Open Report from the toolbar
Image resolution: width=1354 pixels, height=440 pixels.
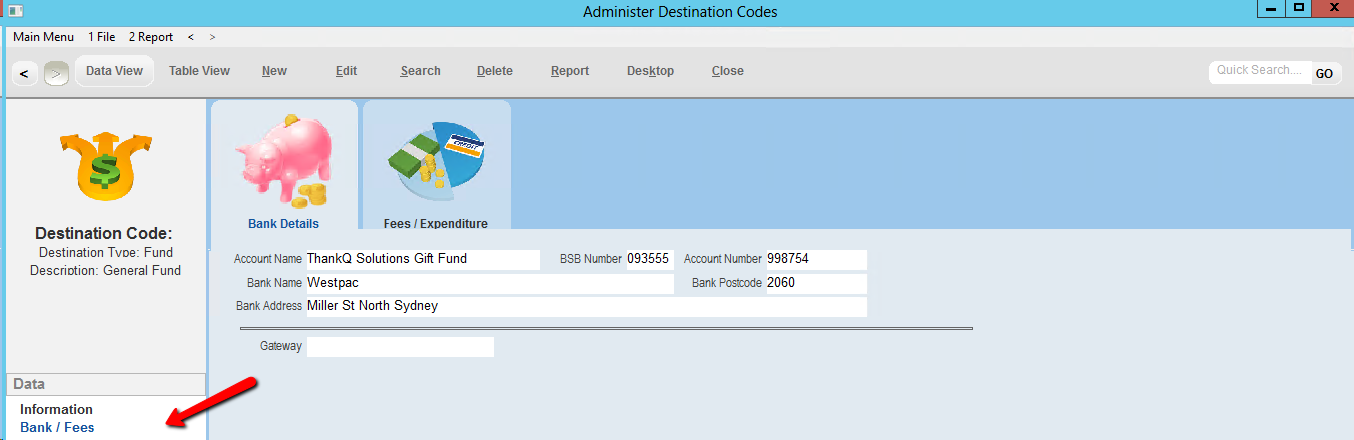click(x=570, y=71)
